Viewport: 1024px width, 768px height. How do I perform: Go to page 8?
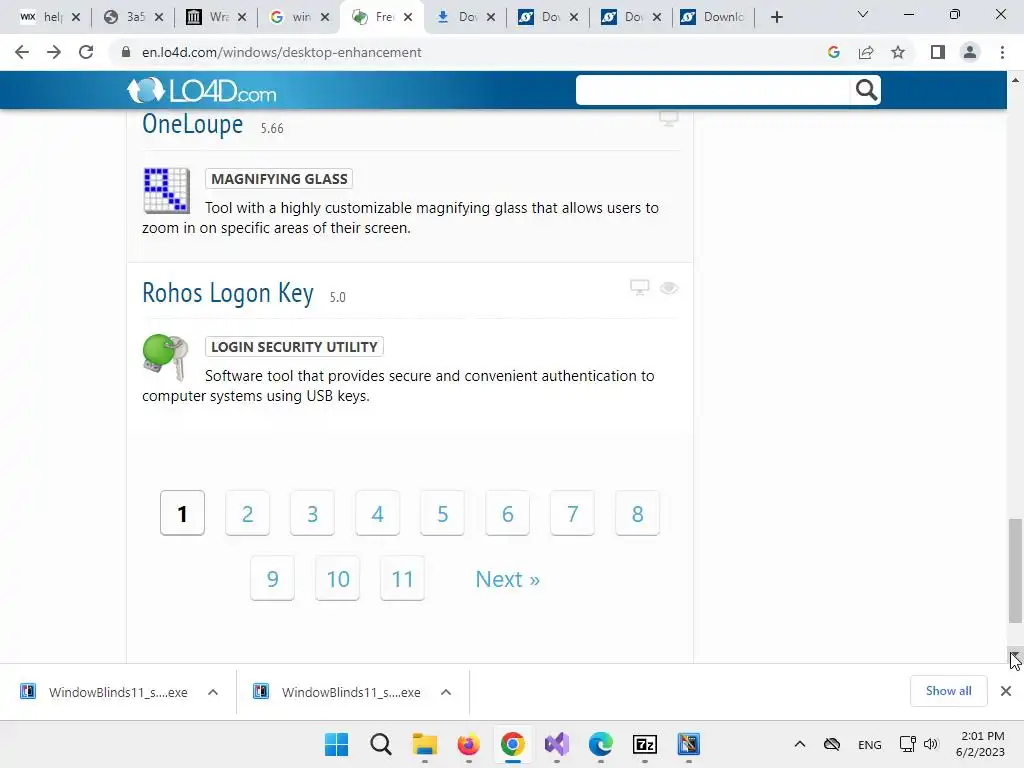pos(637,513)
